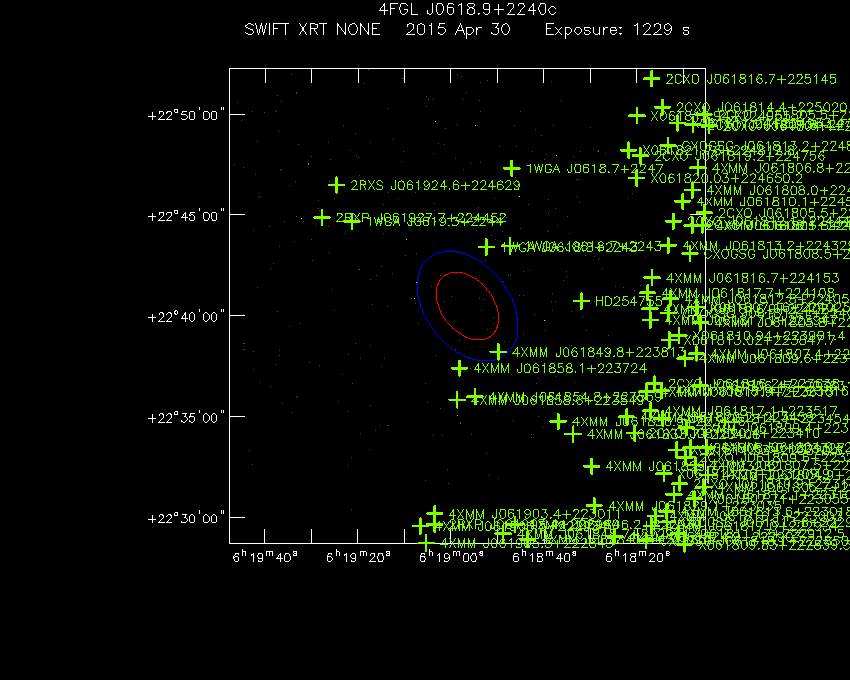850x680 pixels.
Task: Select the 4XMM J061849.8+223813 label
Action: coord(599,352)
